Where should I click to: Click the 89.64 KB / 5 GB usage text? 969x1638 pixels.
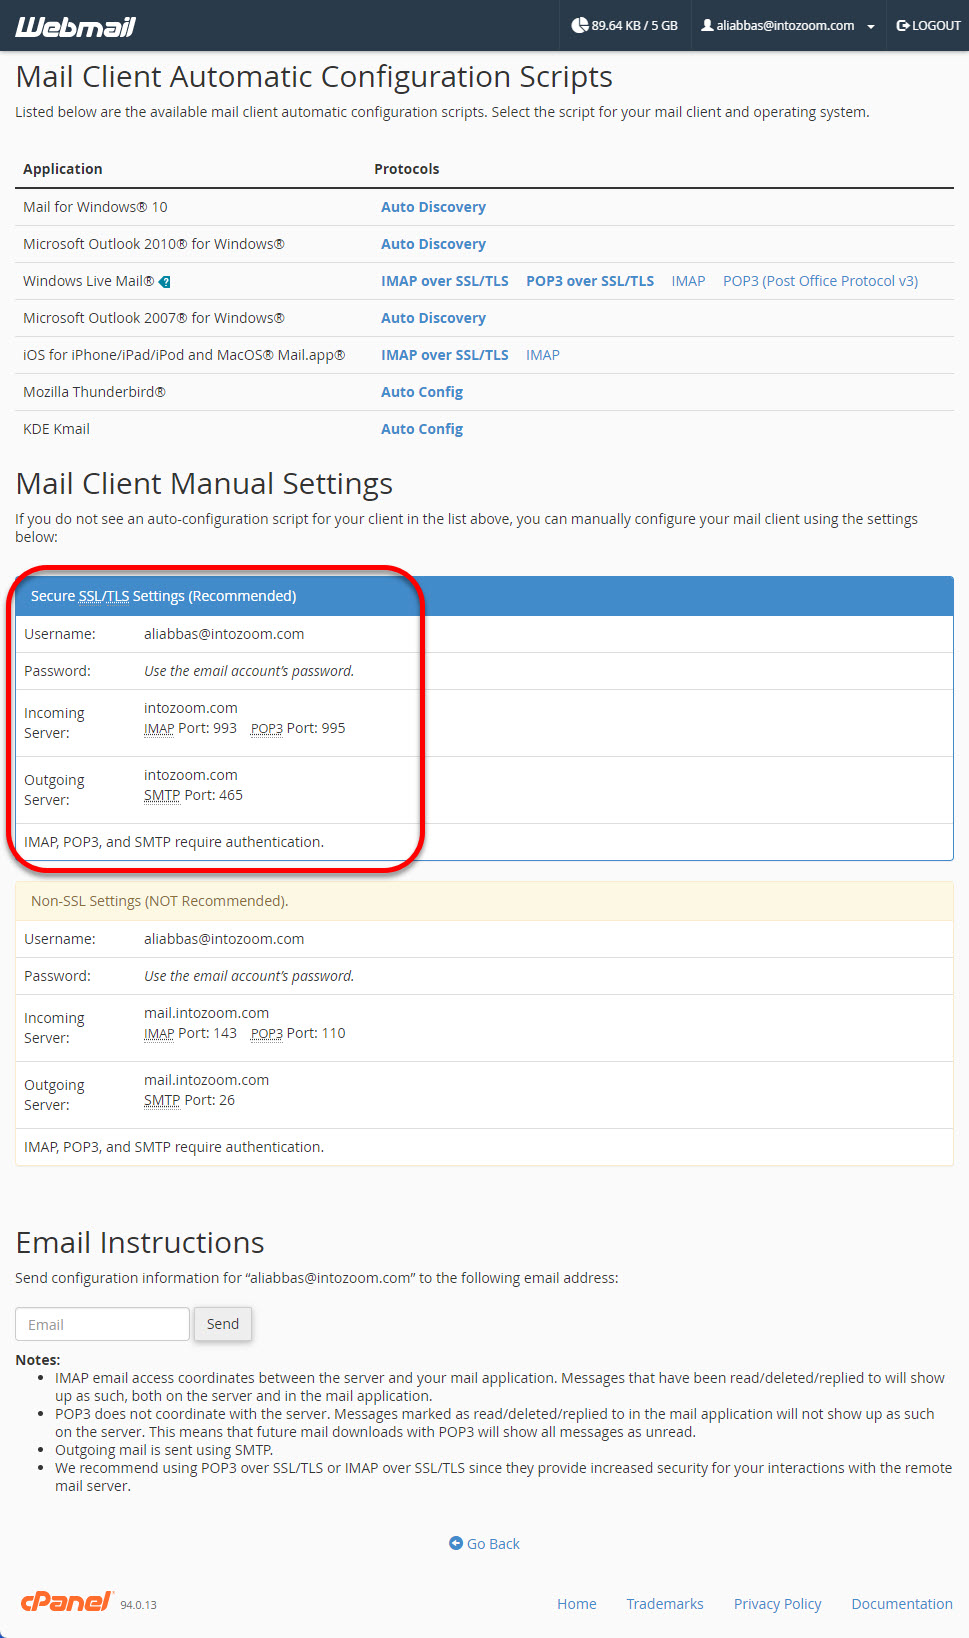634,26
